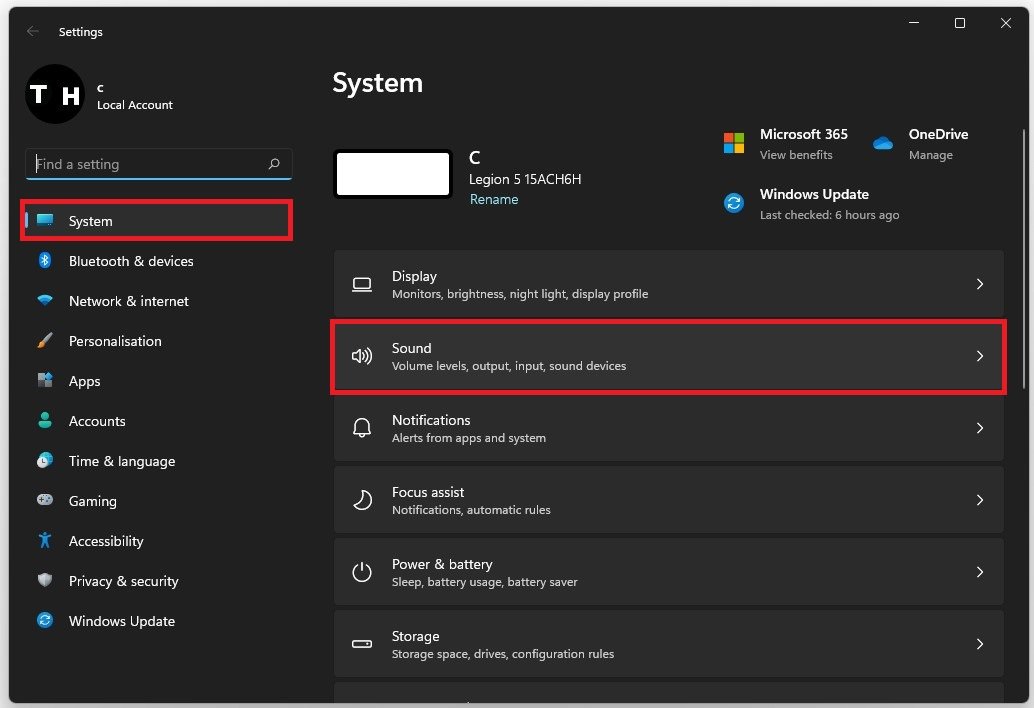Image resolution: width=1034 pixels, height=708 pixels.
Task: Click the Accessibility figure icon
Action: pyautogui.click(x=45, y=541)
